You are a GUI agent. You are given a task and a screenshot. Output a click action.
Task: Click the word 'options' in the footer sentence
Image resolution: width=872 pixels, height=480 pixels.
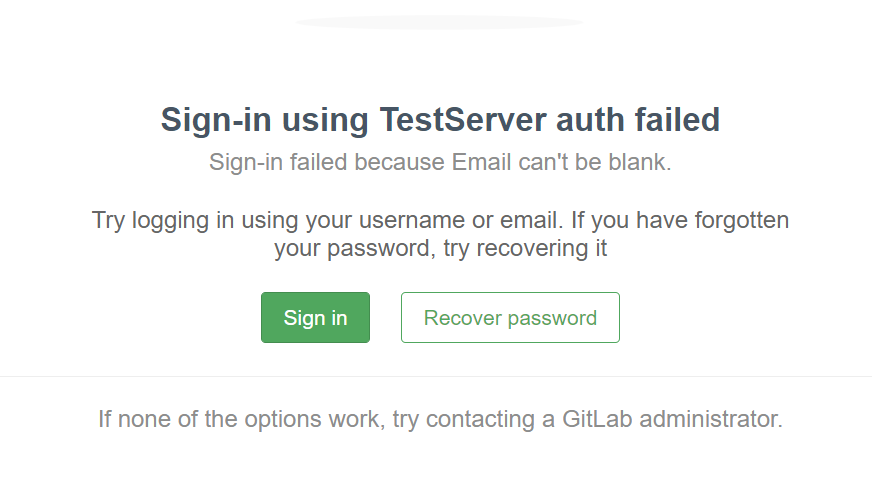point(283,419)
